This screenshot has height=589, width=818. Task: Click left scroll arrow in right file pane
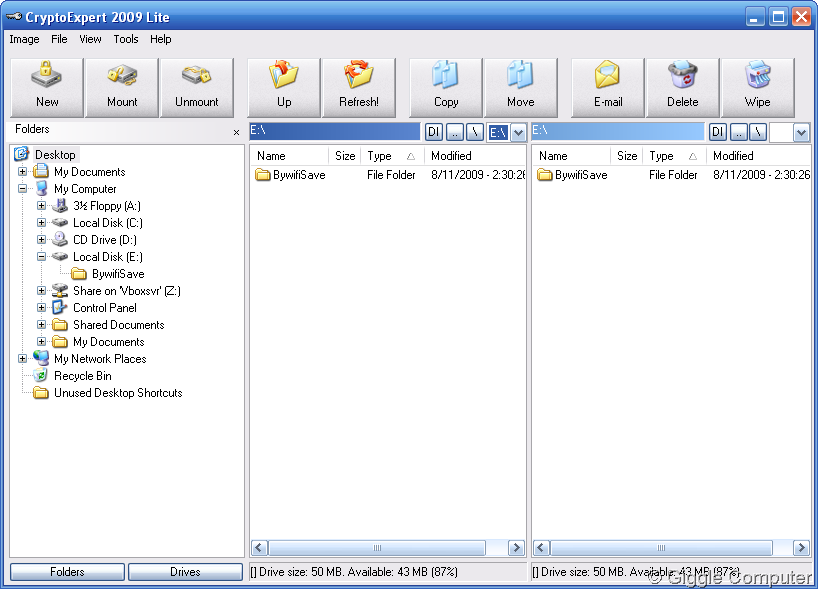coord(541,548)
